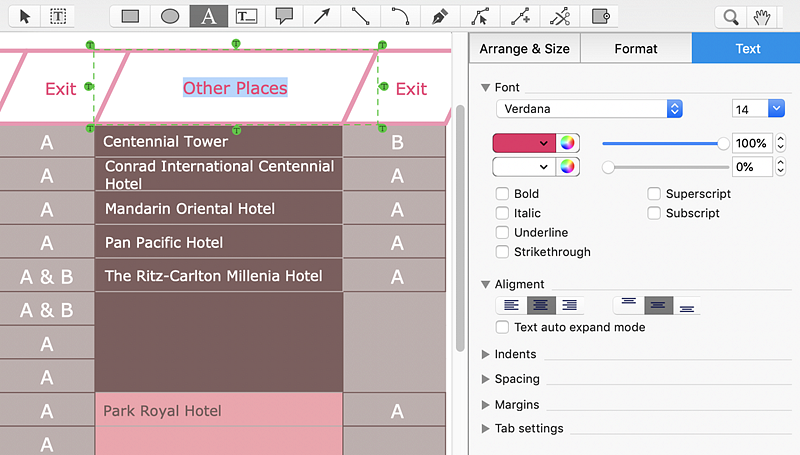
Task: Choose the Add Point tool
Action: [520, 17]
